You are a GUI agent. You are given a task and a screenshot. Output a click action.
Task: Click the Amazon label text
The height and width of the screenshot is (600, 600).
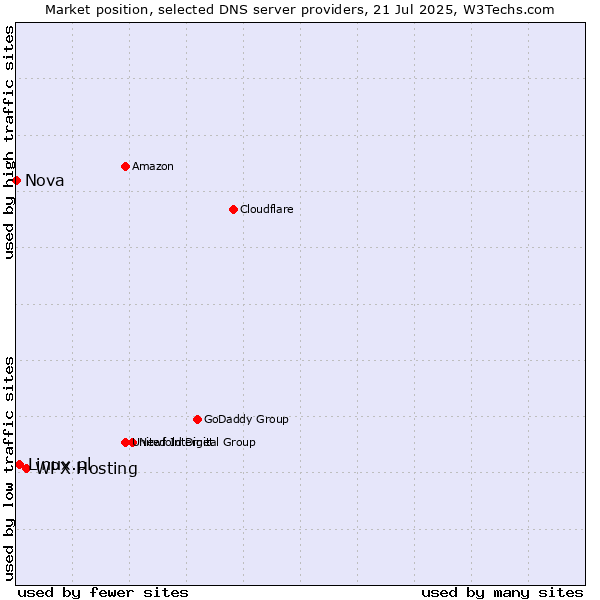click(x=153, y=166)
